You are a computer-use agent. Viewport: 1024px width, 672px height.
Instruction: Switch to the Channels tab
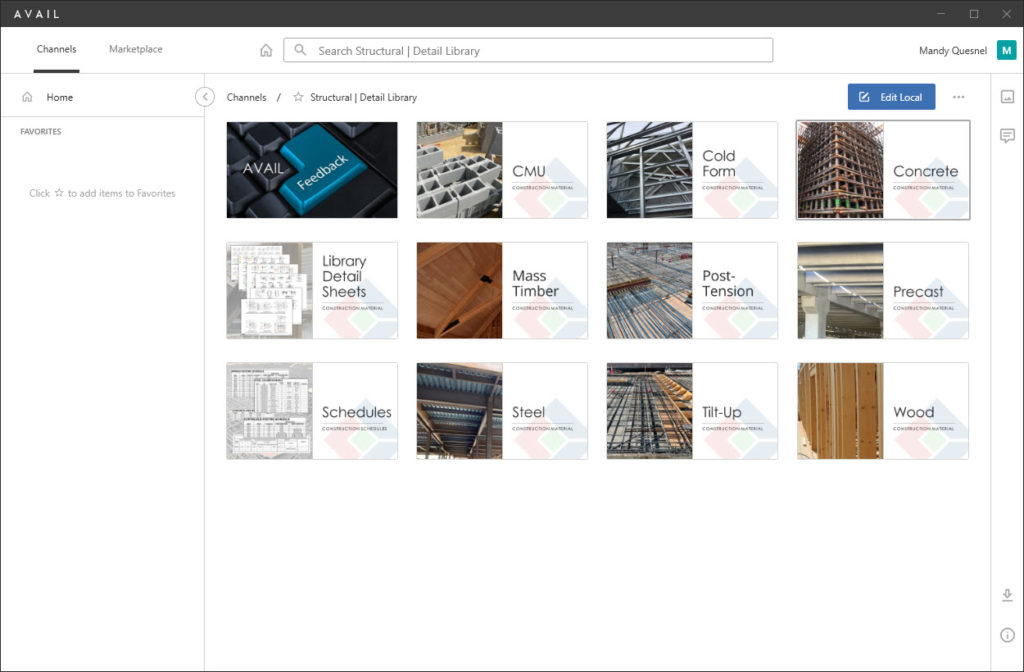point(56,49)
